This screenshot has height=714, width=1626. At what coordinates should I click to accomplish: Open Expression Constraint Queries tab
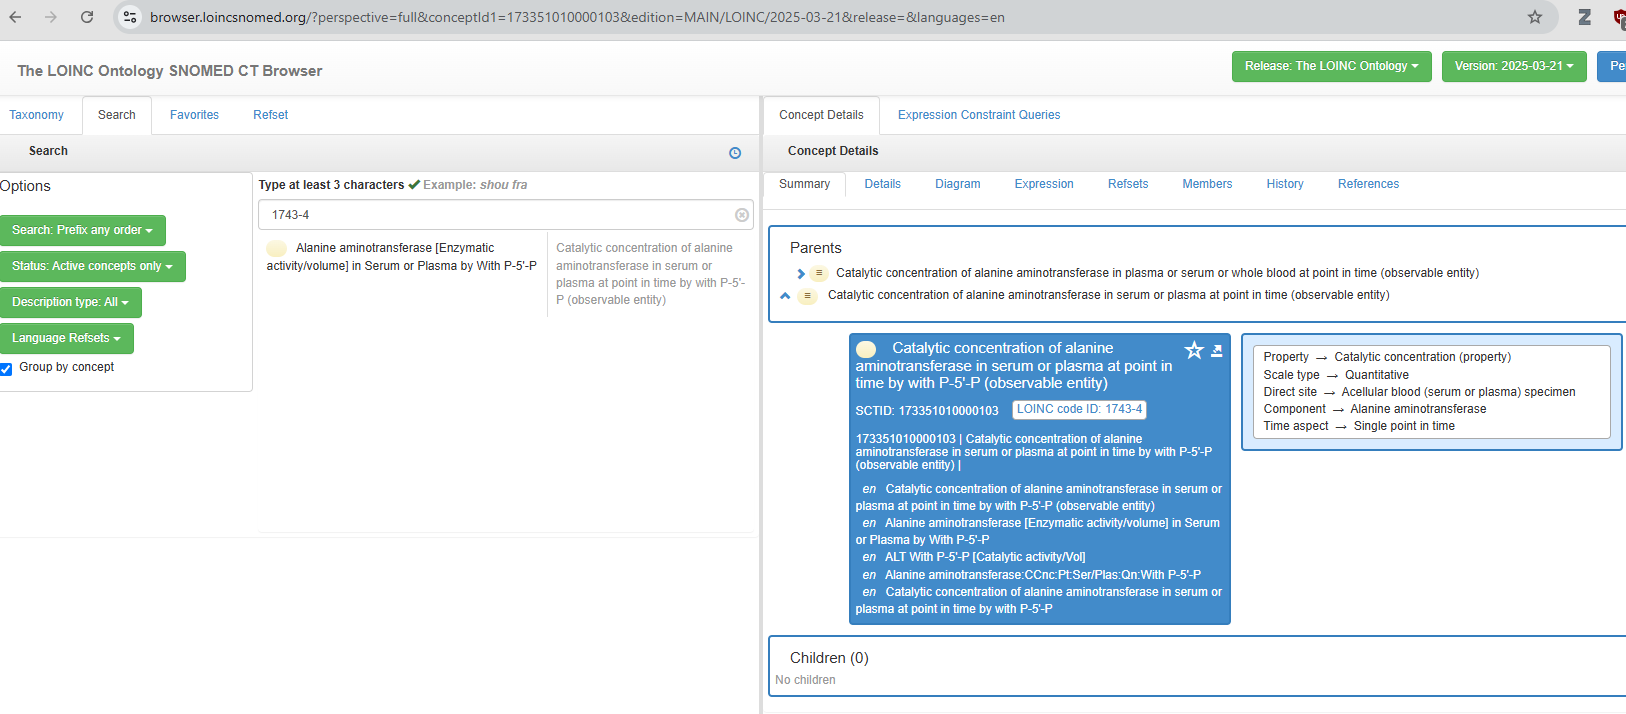(x=978, y=115)
